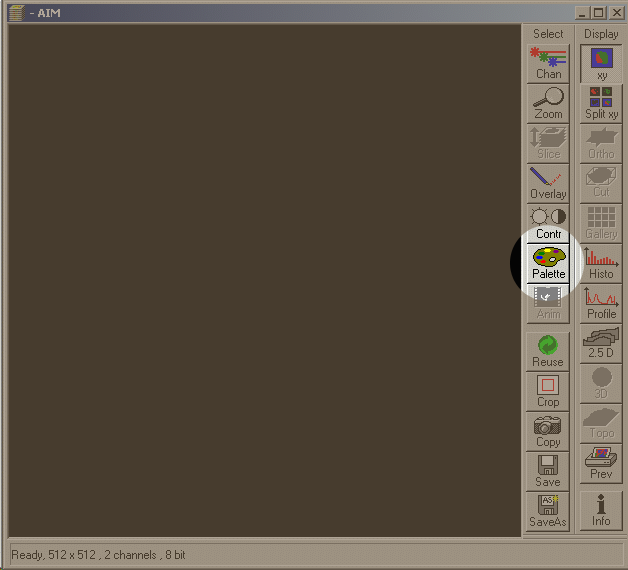
Task: Click the AIM window title bar icon
Action: [15, 12]
